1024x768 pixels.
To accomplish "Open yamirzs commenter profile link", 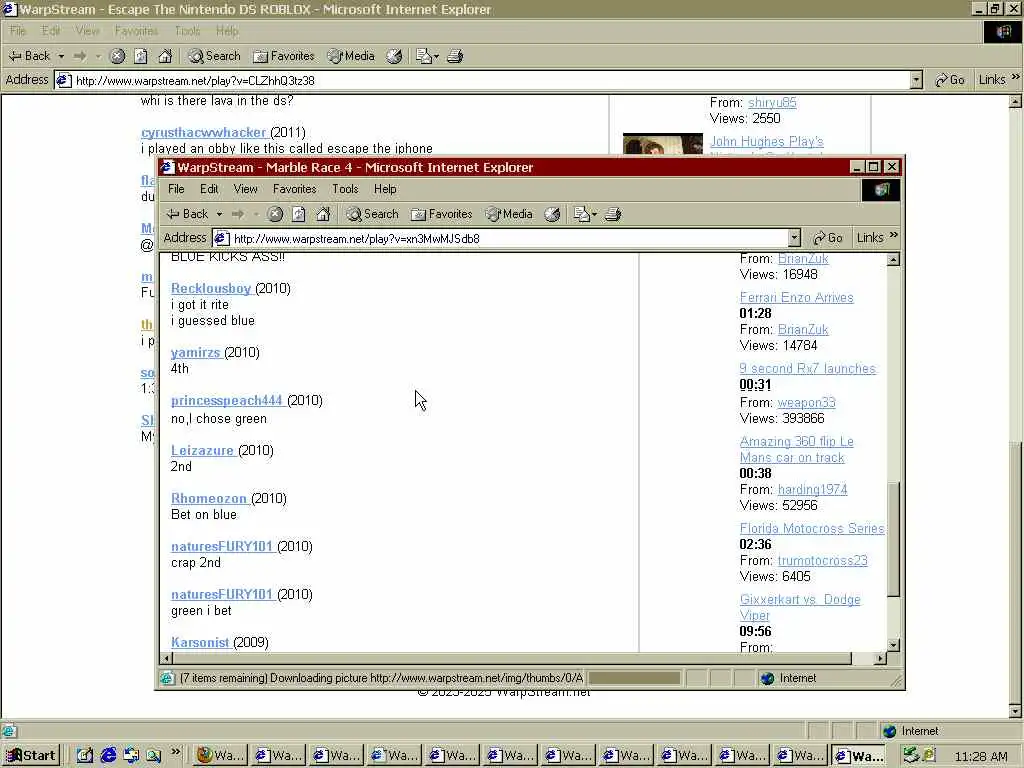I will pyautogui.click(x=195, y=353).
